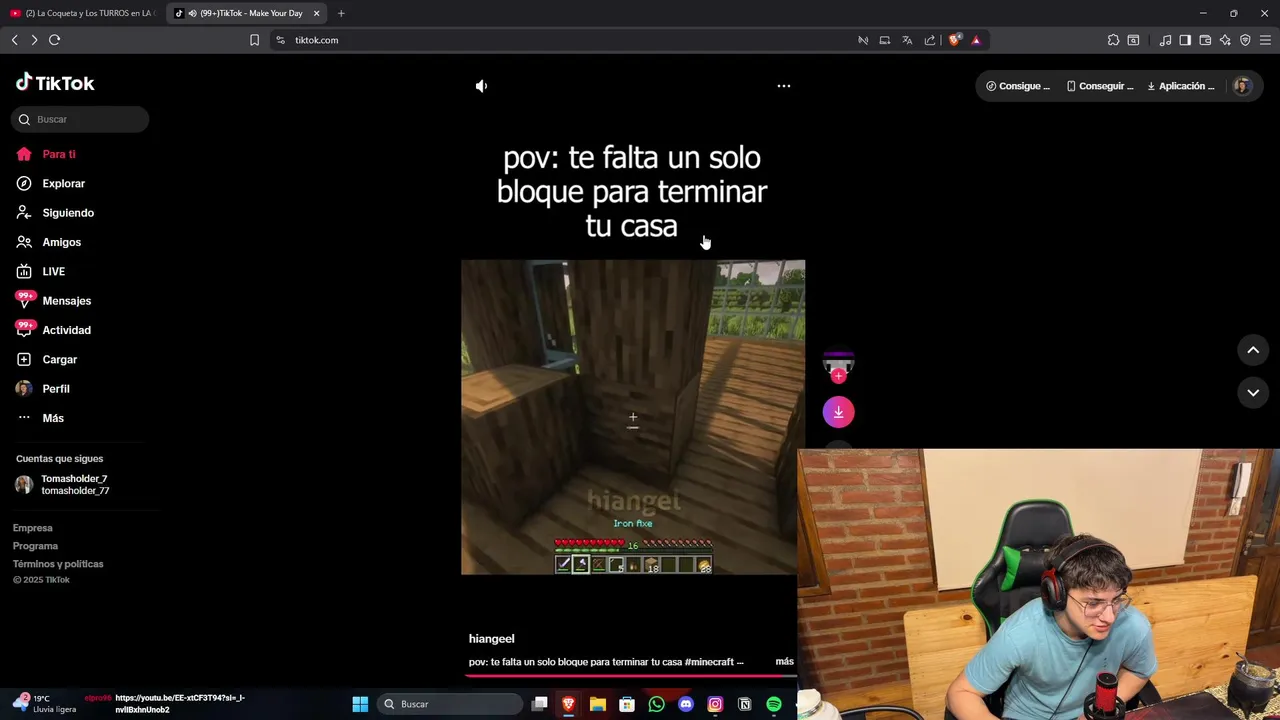1280x720 pixels.
Task: Open the Windows Start menu
Action: click(x=360, y=704)
